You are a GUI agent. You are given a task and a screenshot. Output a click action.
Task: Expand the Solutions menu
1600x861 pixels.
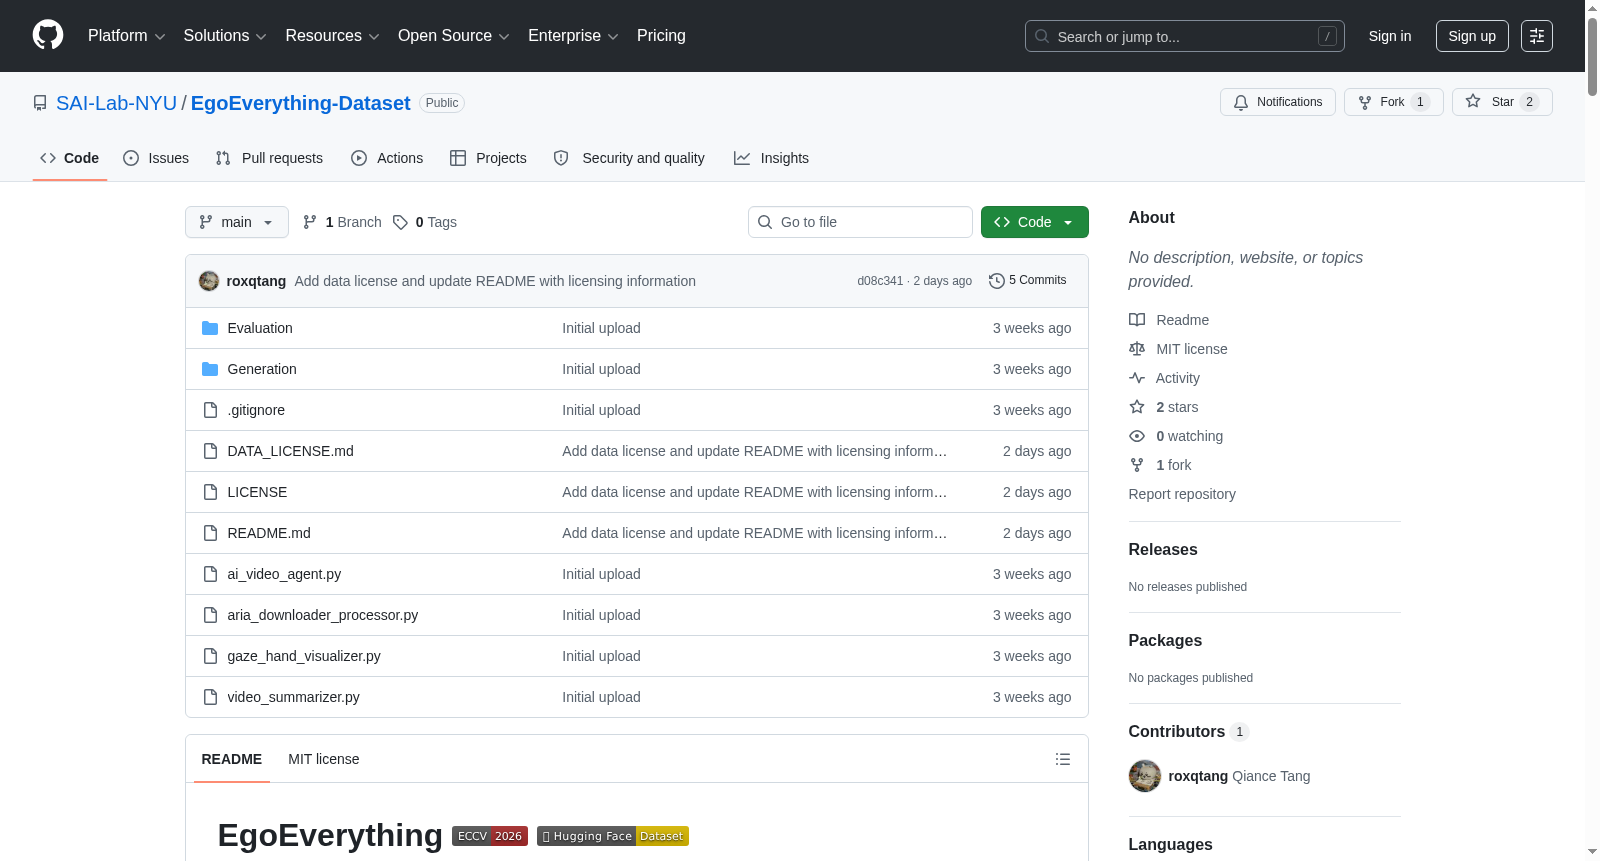[225, 36]
